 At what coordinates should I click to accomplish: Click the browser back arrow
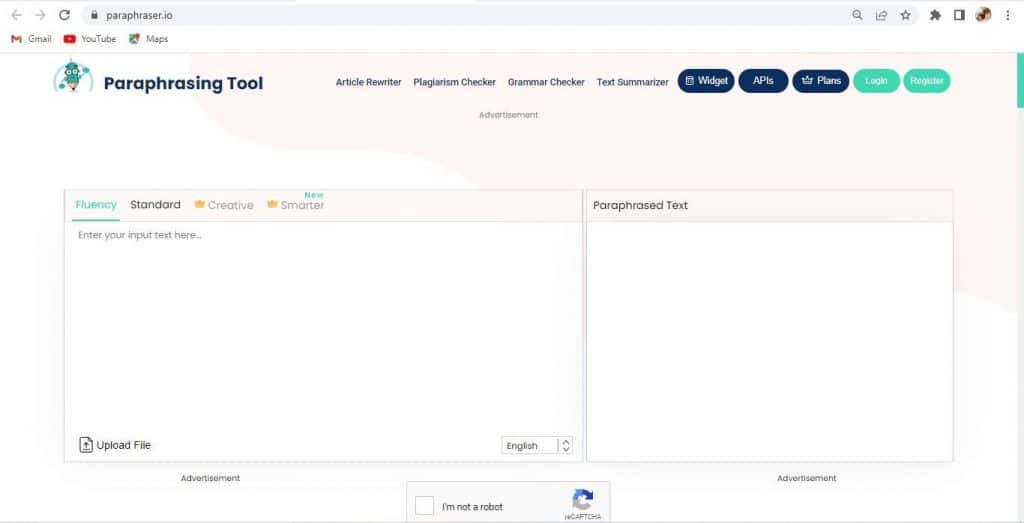coord(17,15)
